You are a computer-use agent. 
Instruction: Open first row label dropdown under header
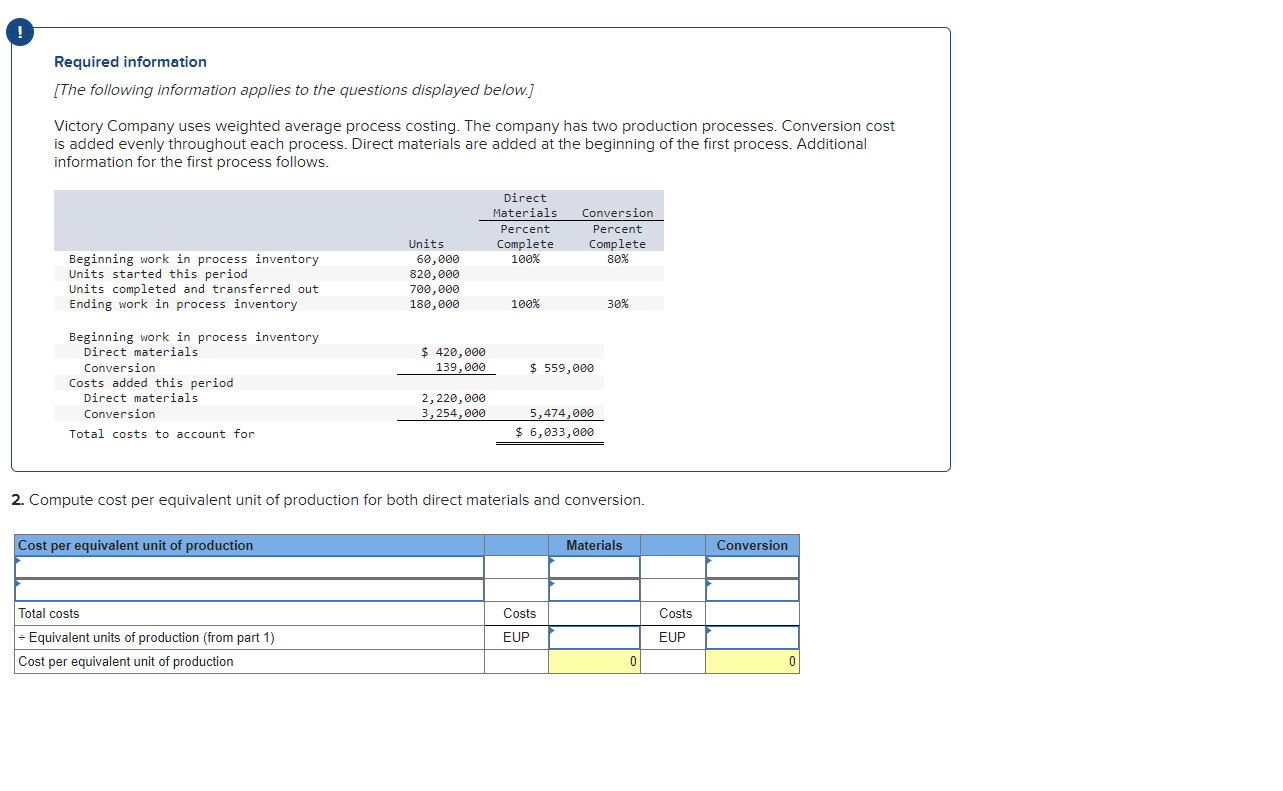tap(249, 567)
